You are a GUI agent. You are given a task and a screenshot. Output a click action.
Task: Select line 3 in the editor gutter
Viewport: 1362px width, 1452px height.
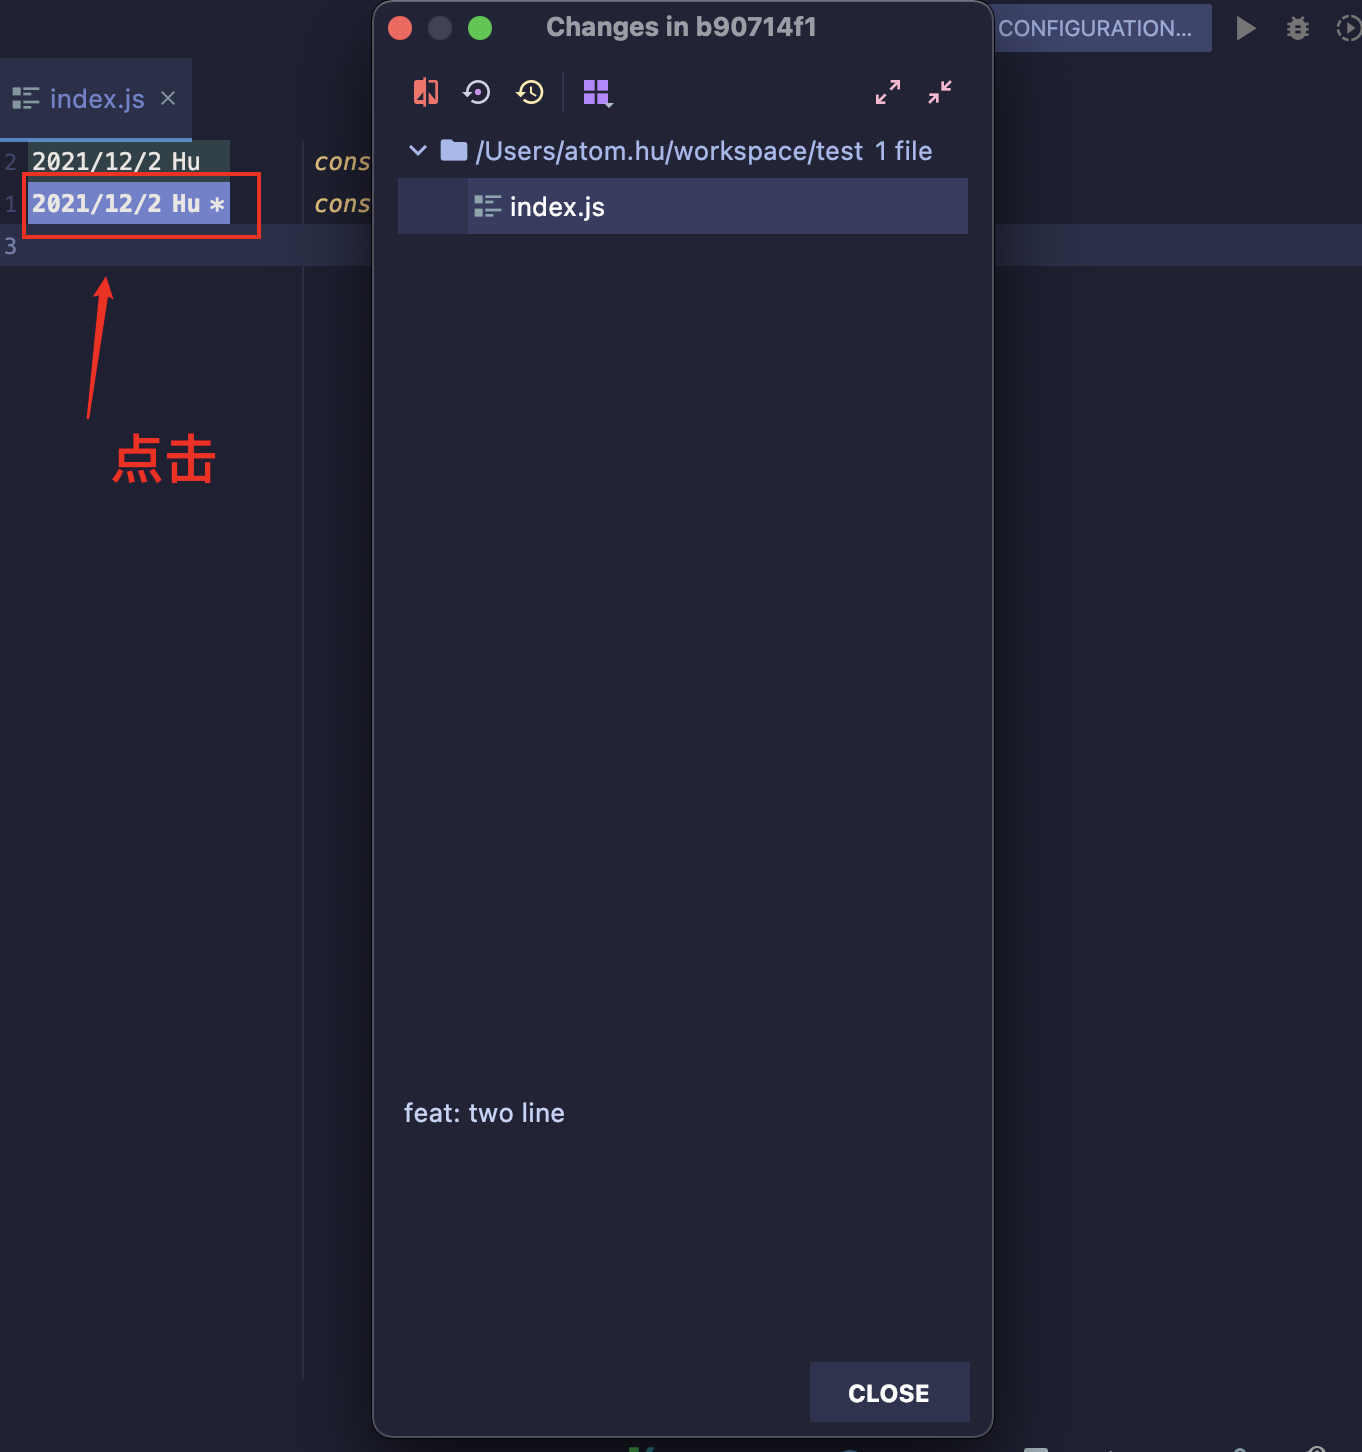click(10, 246)
